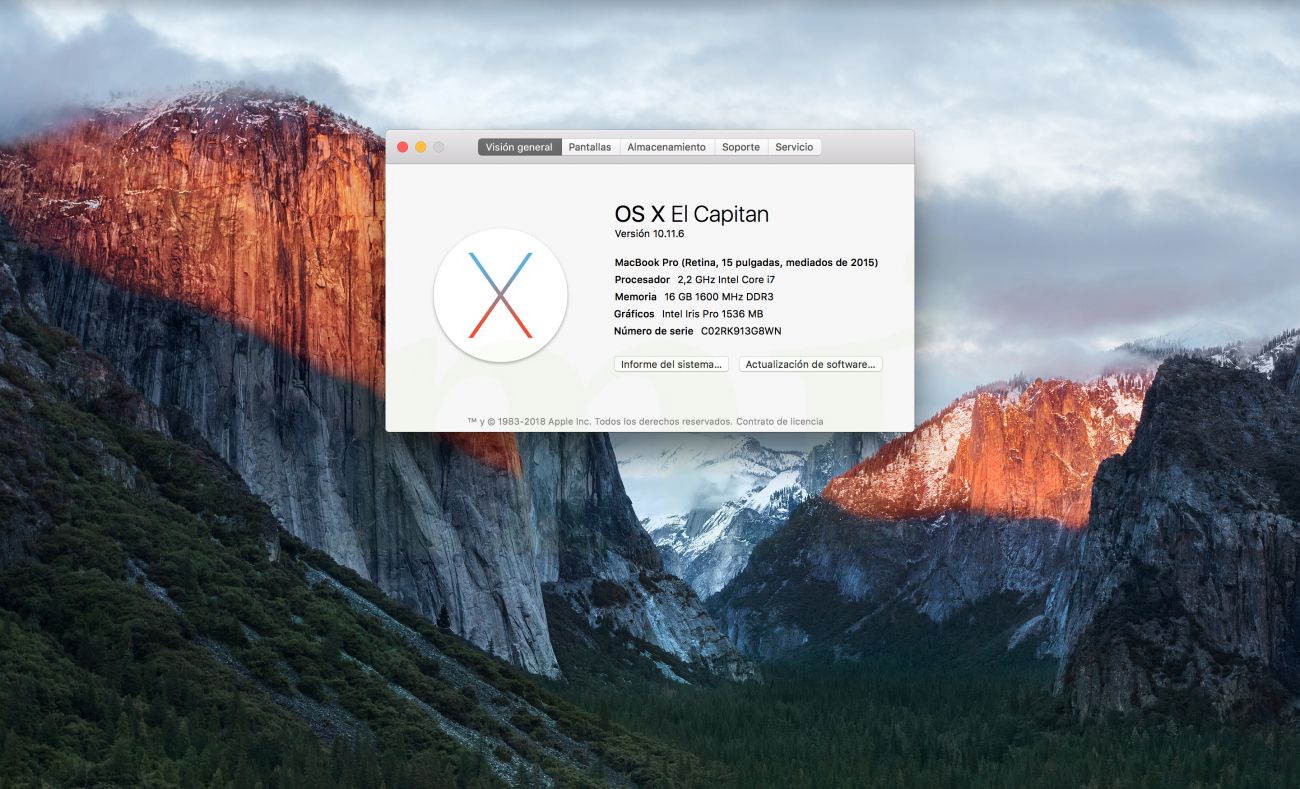1300x789 pixels.
Task: Open the Contrato de licencia link
Action: 780,422
